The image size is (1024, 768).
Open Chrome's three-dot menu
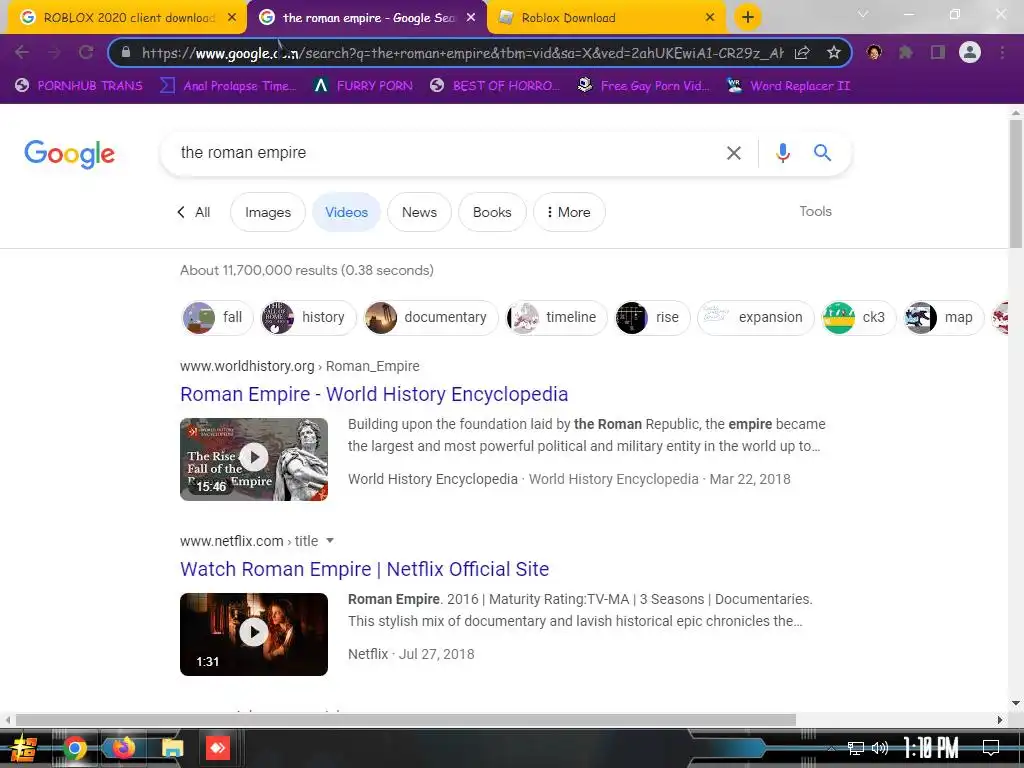click(1002, 52)
